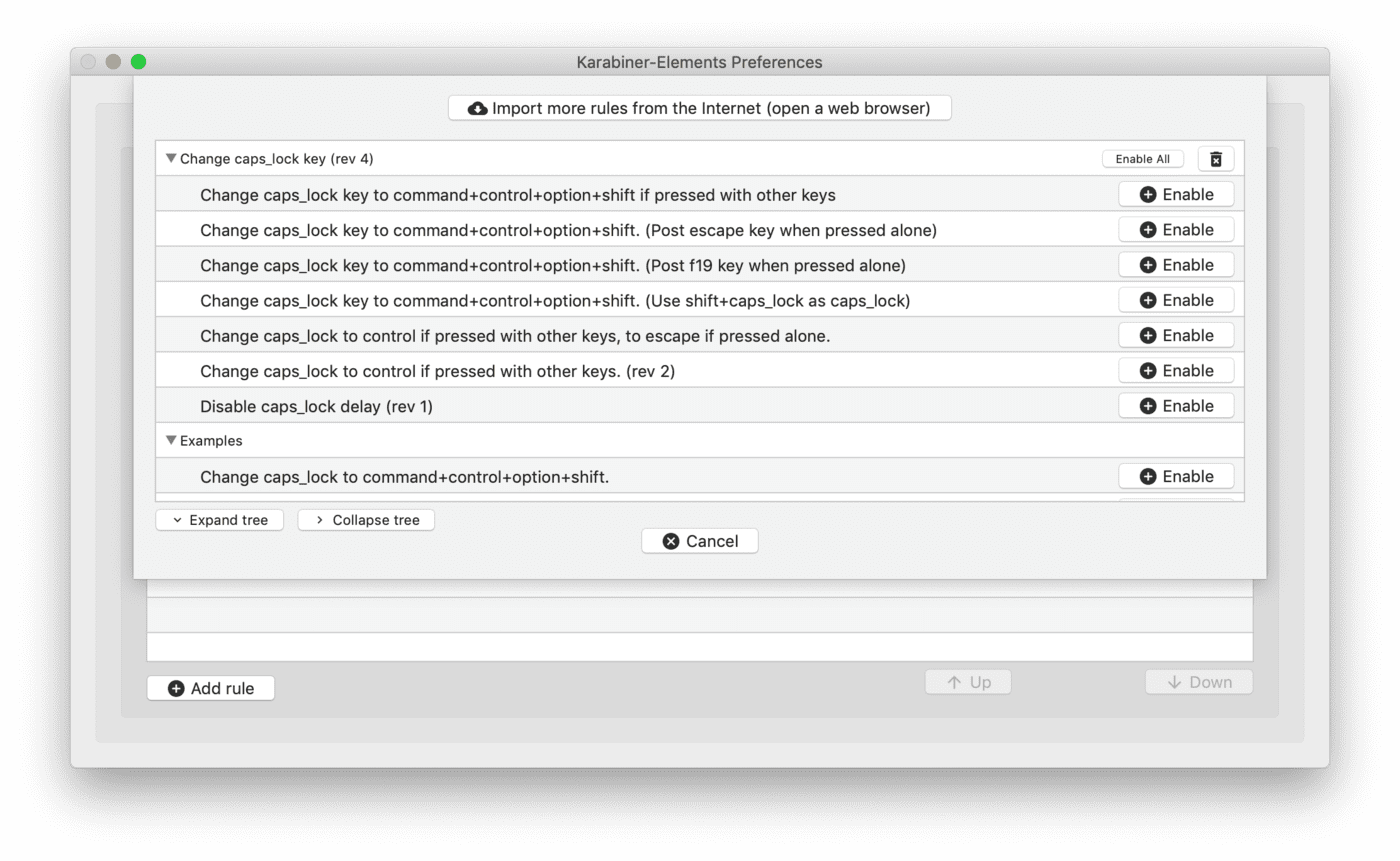1400x861 pixels.
Task: Enable 'caps_lock to control if pressed with other keys (rev 2)'
Action: click(1176, 371)
